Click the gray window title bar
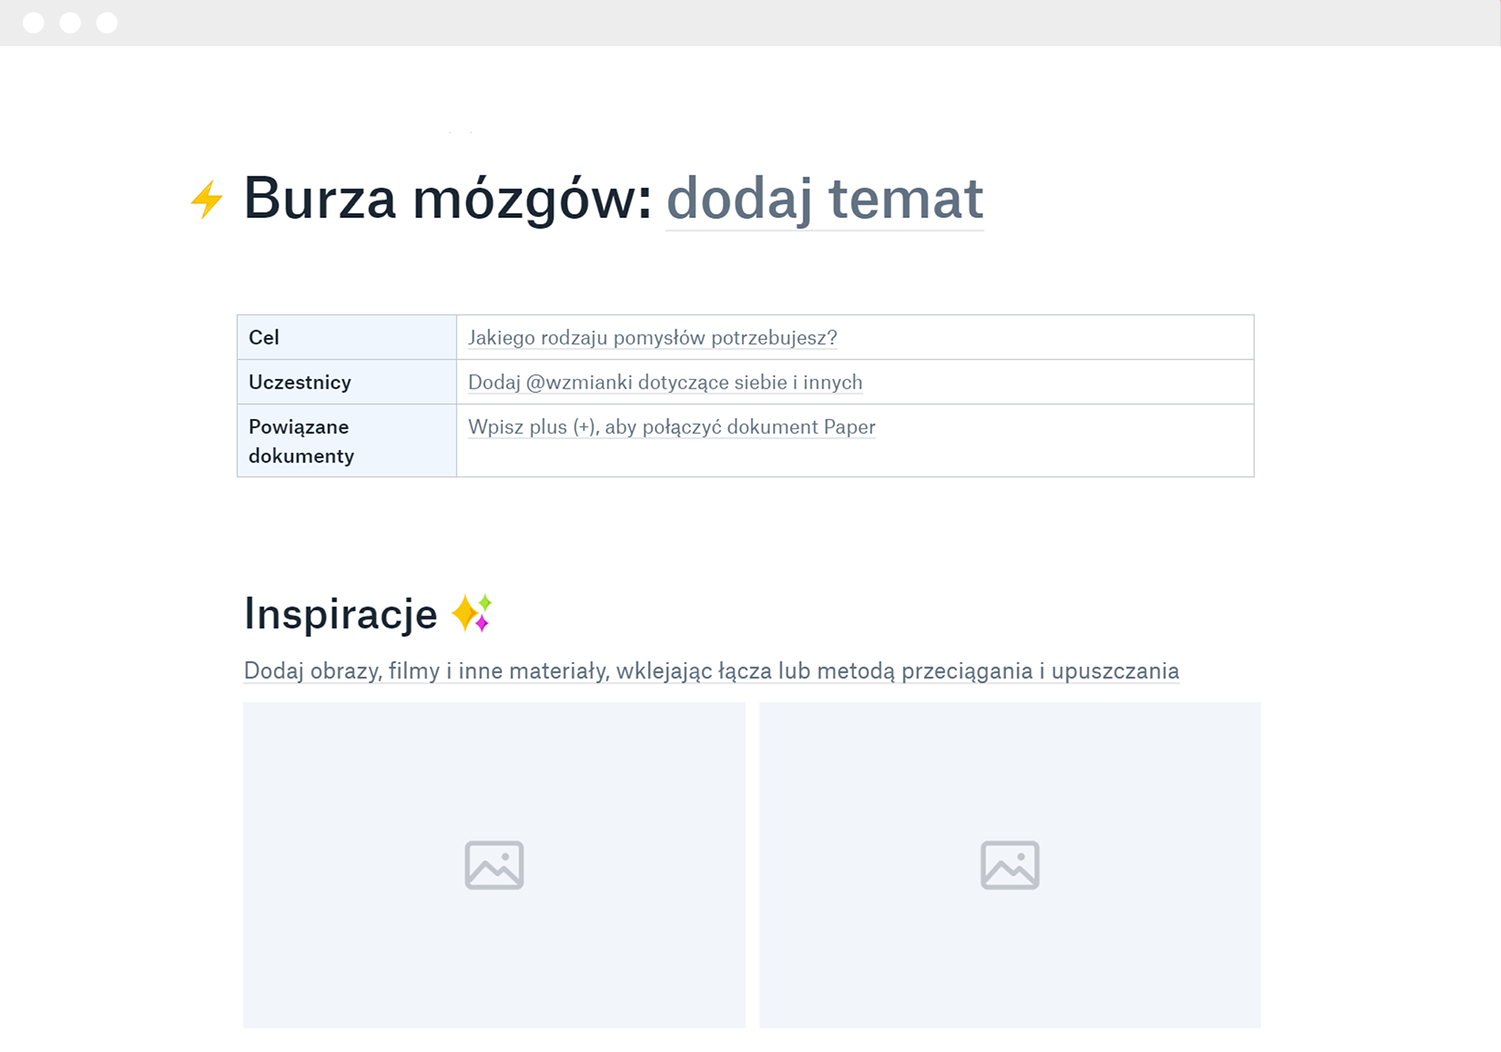 tap(750, 22)
